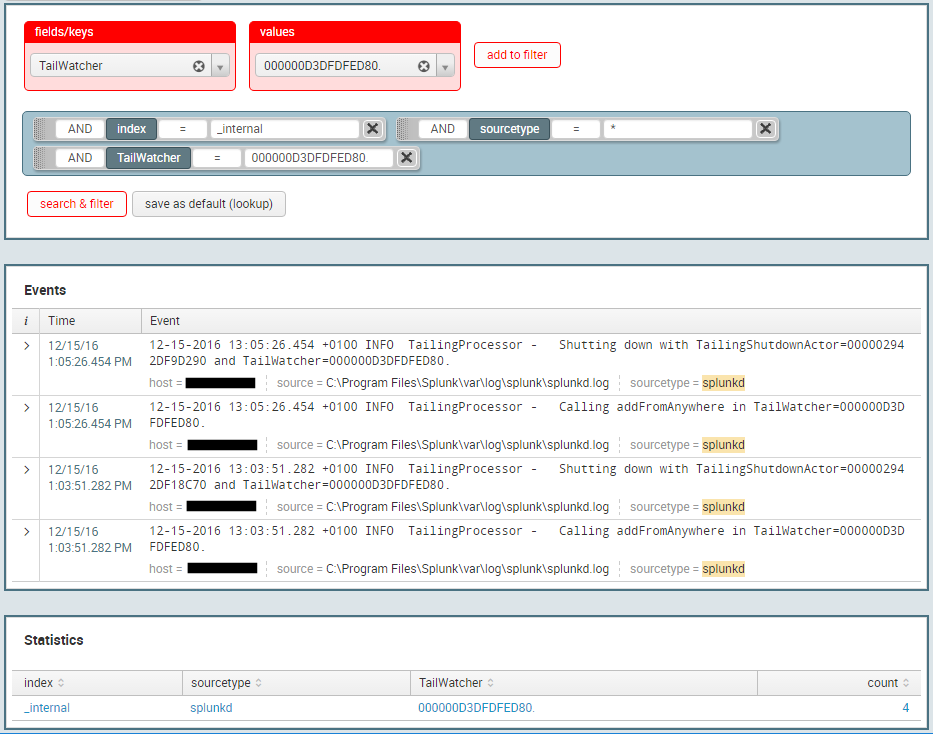Remove the index filter condition
Viewport: 933px width, 734px height.
click(372, 128)
